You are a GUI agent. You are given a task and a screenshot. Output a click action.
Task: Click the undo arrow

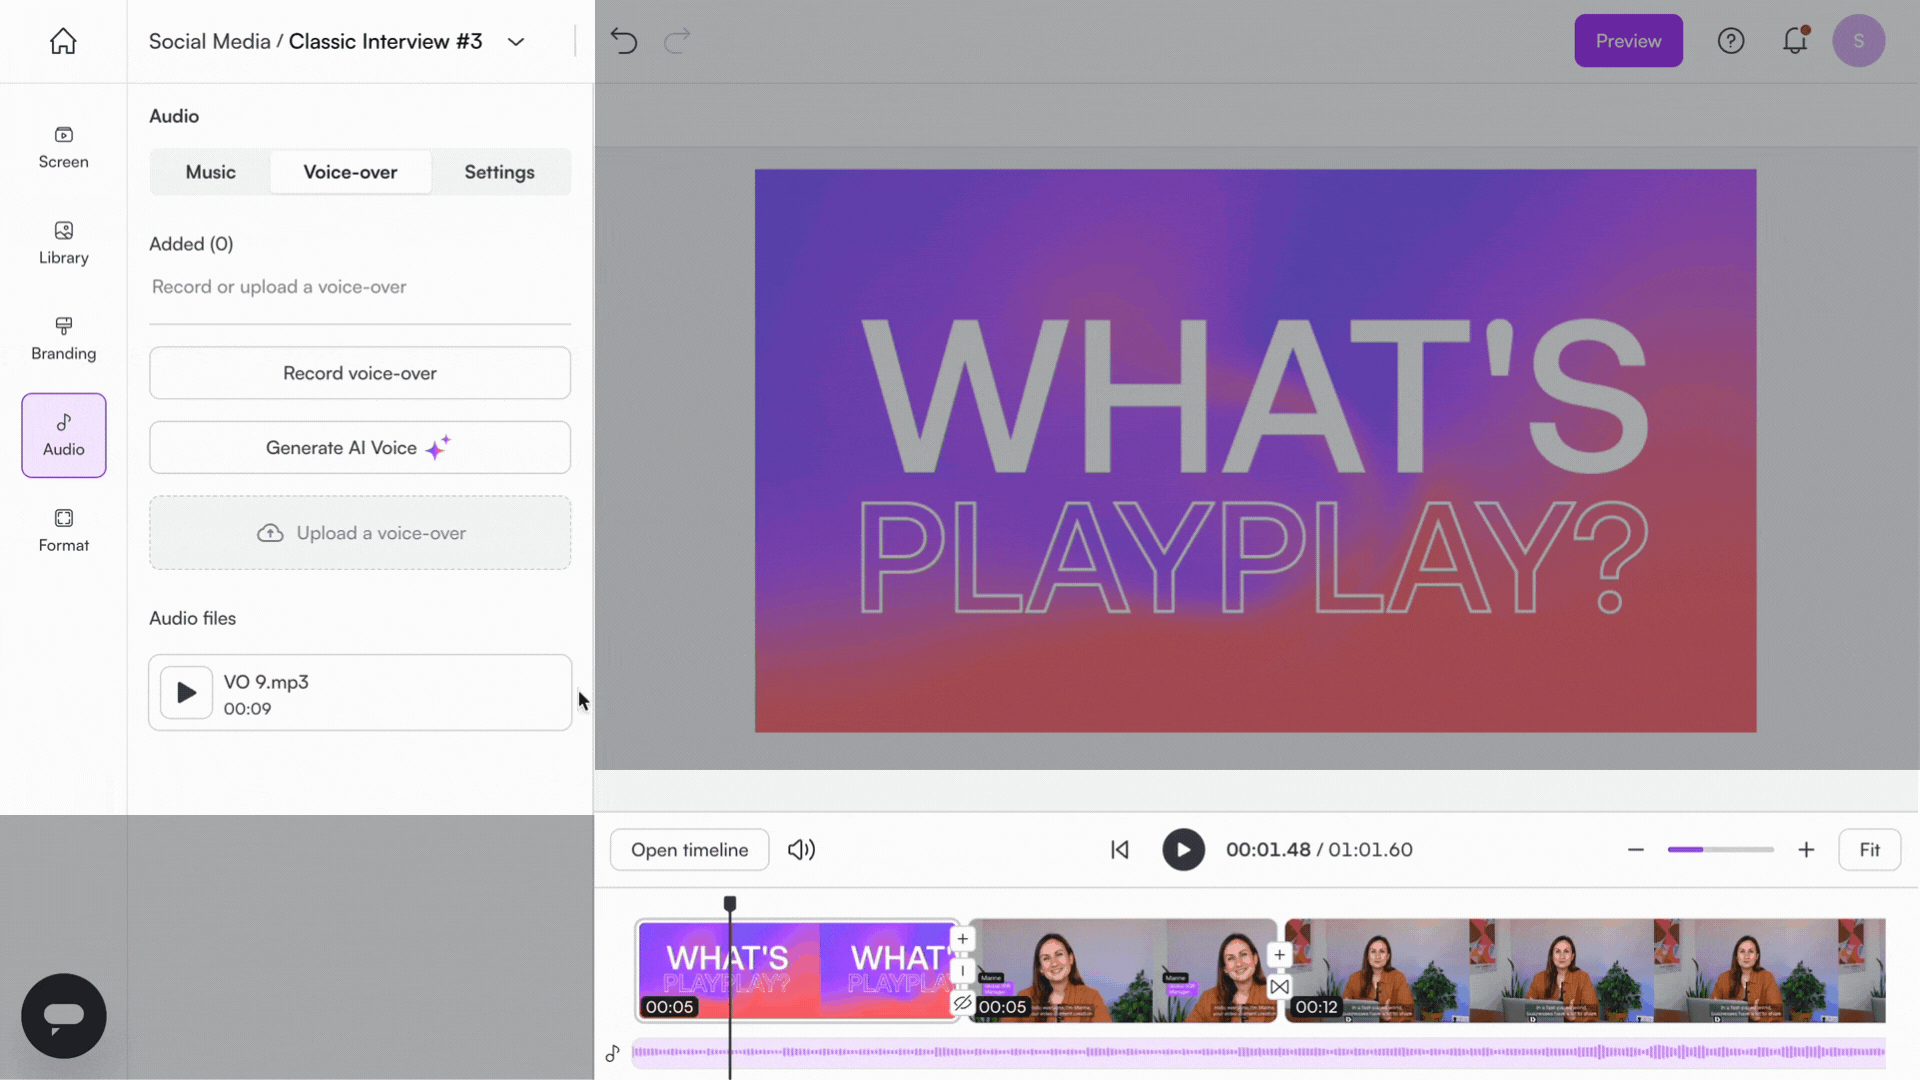pyautogui.click(x=623, y=41)
